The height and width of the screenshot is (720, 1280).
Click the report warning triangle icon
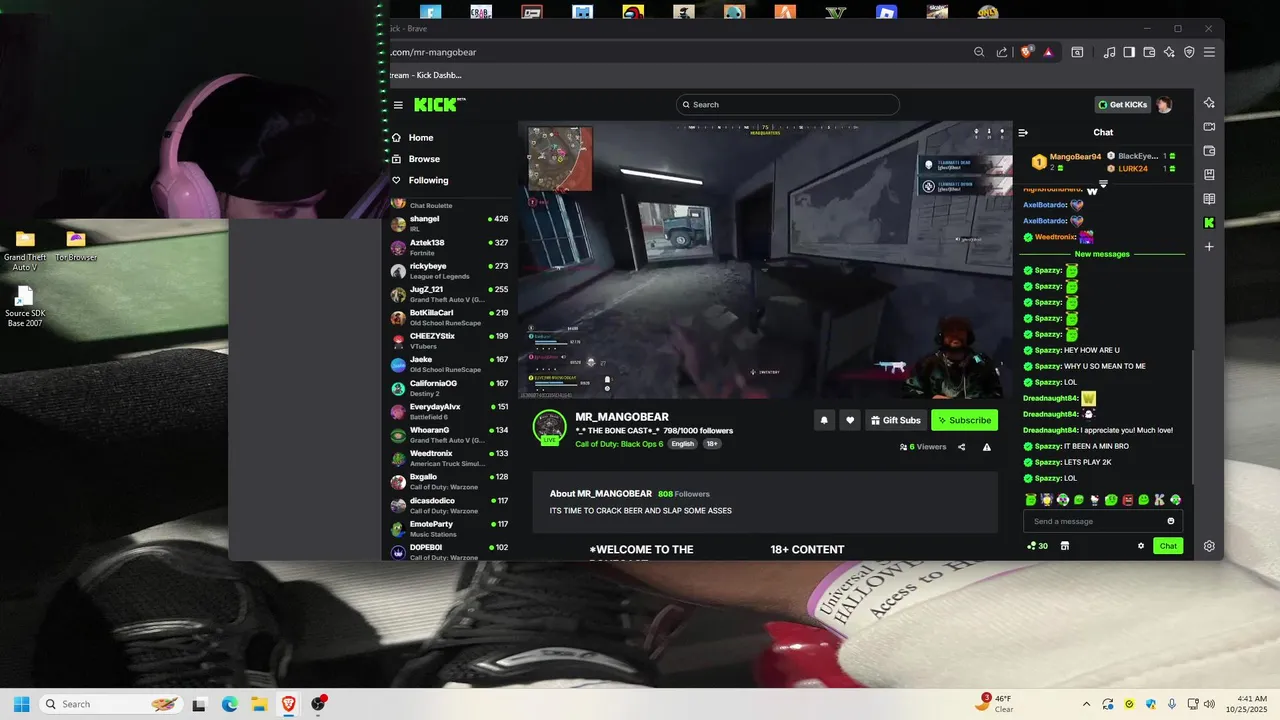tap(987, 447)
